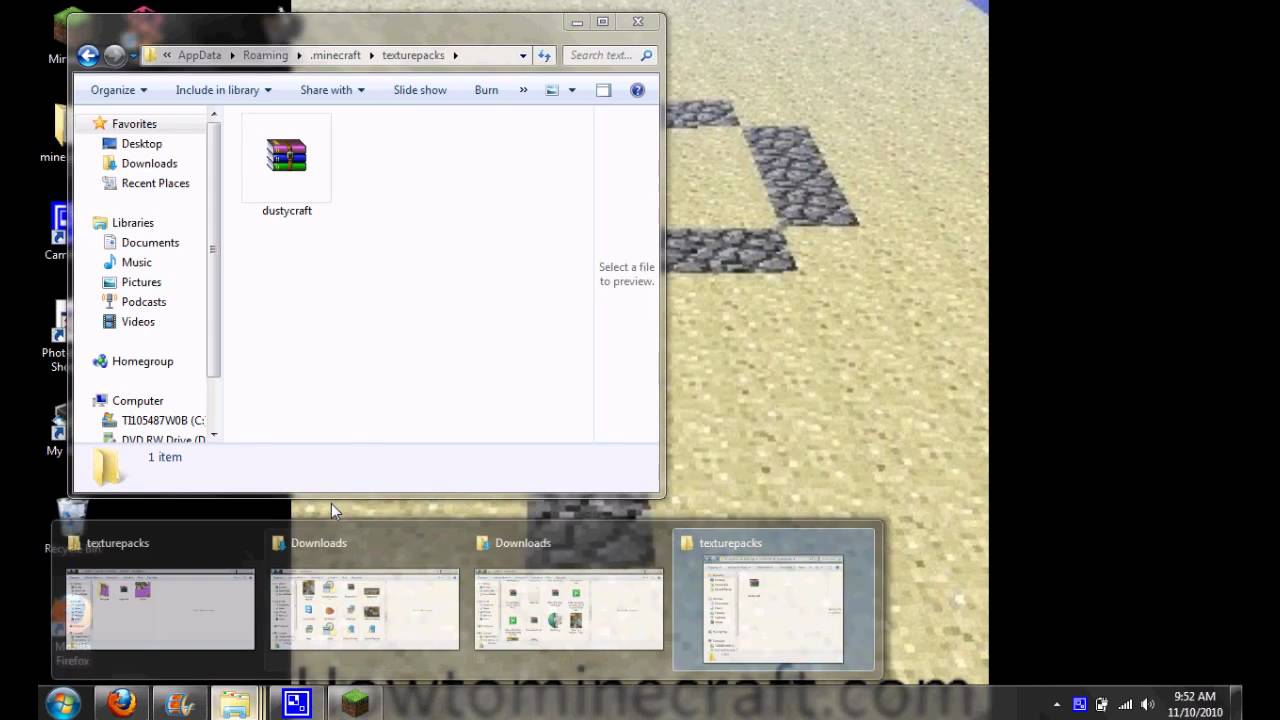
Task: Open Firefox from the taskbar
Action: (121, 703)
